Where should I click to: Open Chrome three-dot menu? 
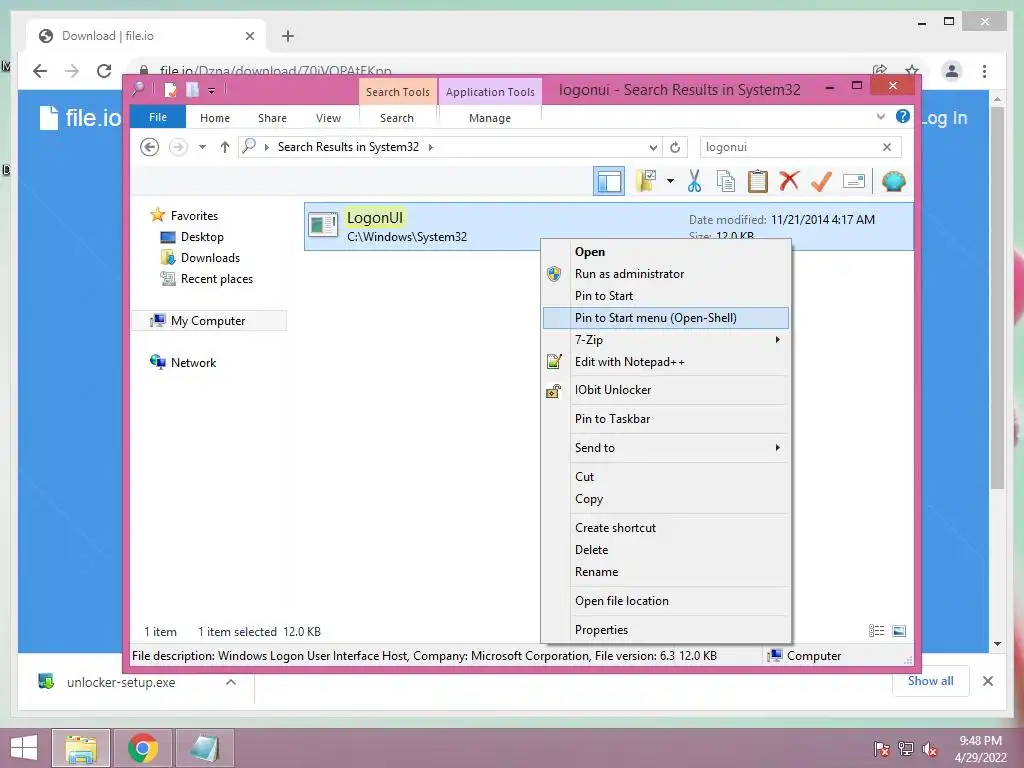click(x=984, y=71)
